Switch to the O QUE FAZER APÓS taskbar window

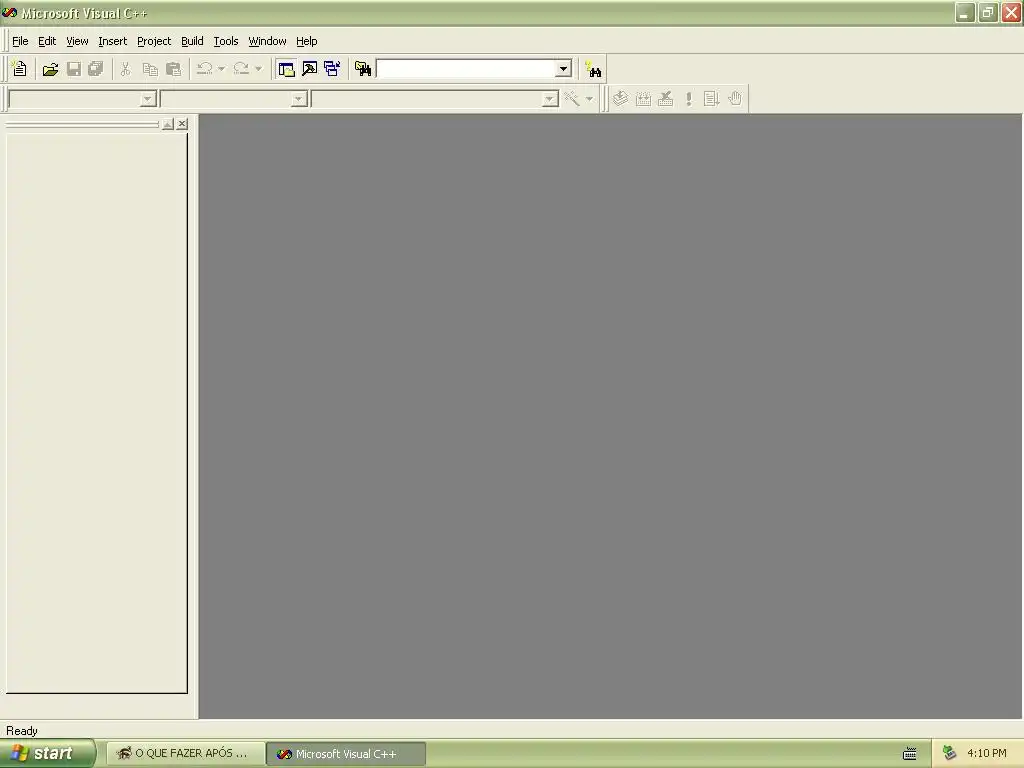(185, 754)
